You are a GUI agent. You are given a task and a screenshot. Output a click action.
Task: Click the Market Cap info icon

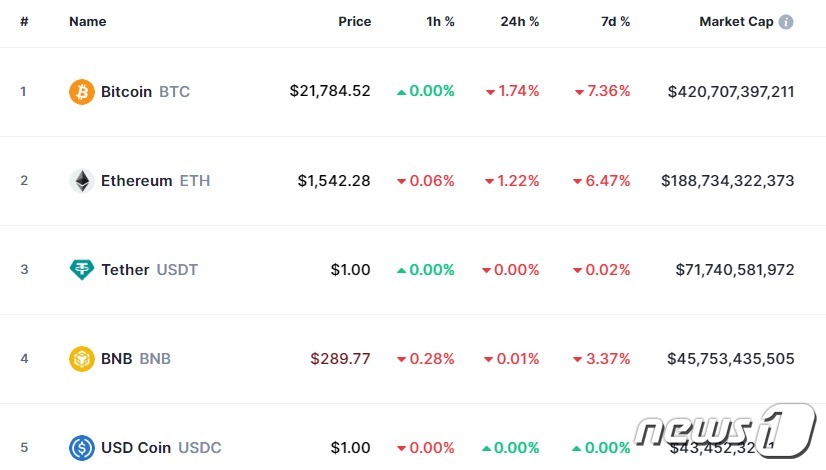coord(786,22)
